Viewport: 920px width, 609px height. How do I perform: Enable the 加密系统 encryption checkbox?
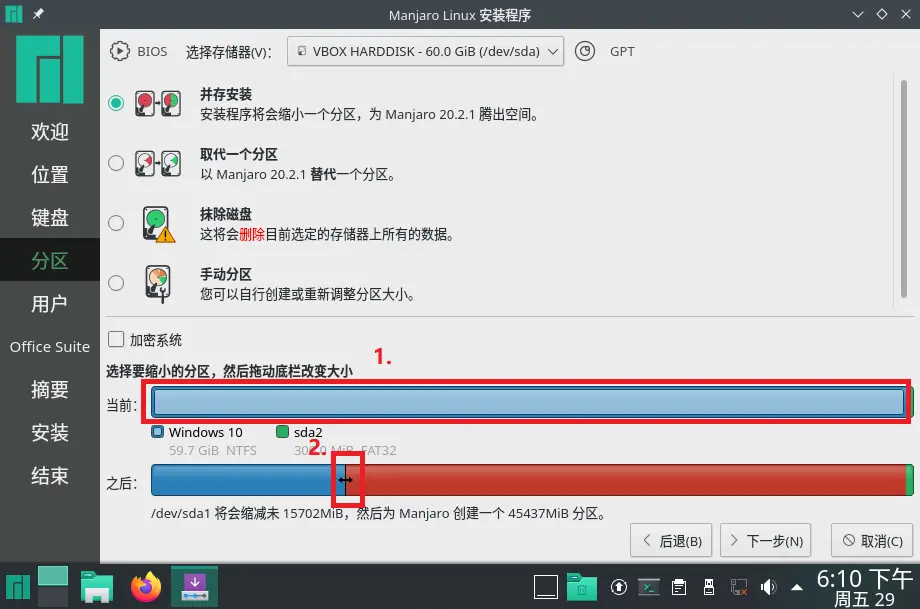114,339
